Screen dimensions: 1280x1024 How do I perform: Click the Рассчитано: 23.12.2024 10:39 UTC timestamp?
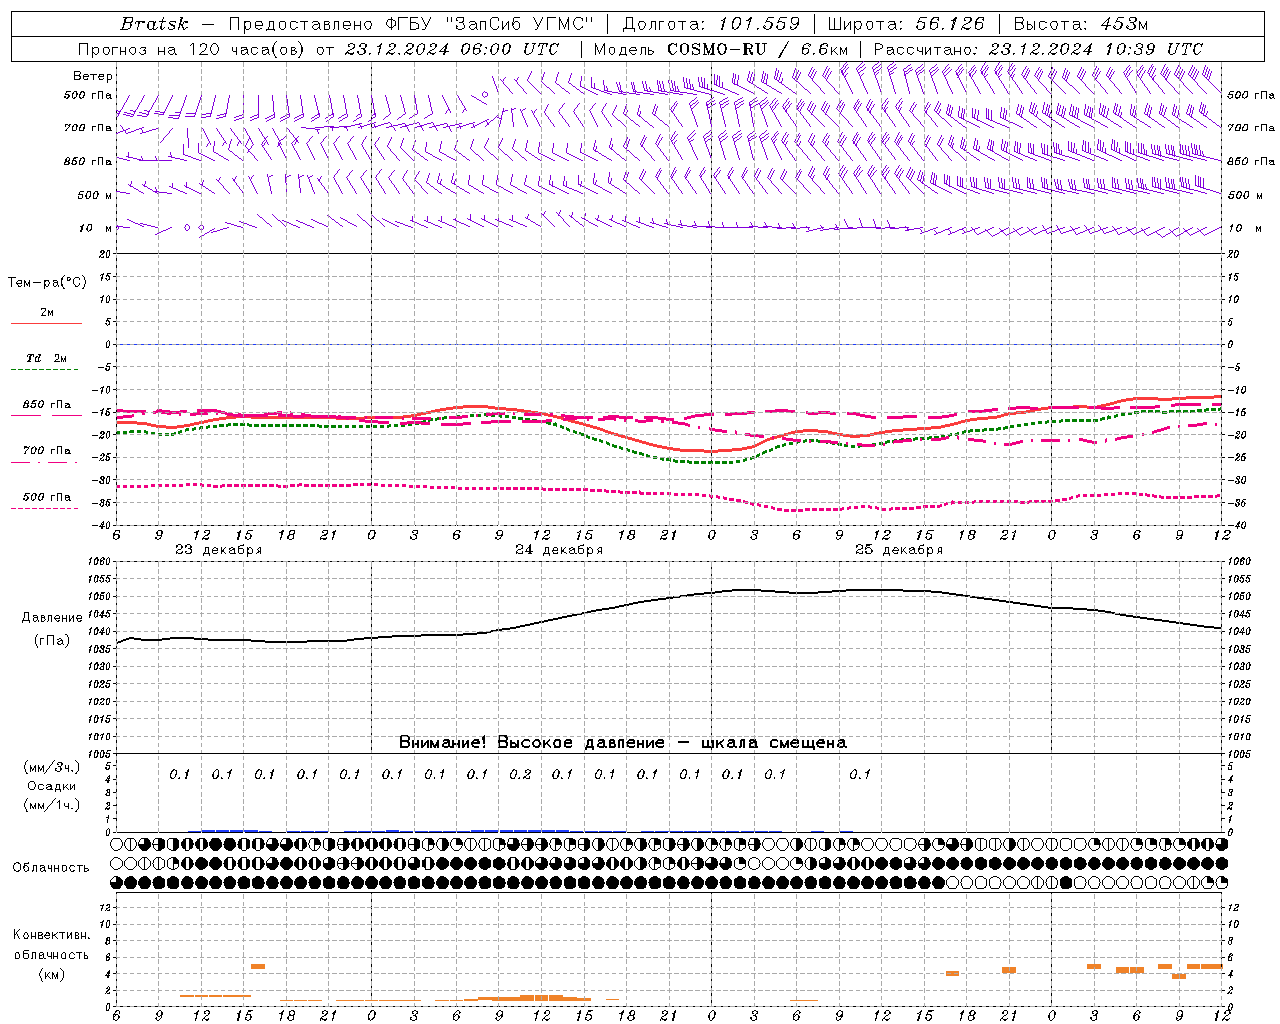tap(1038, 49)
